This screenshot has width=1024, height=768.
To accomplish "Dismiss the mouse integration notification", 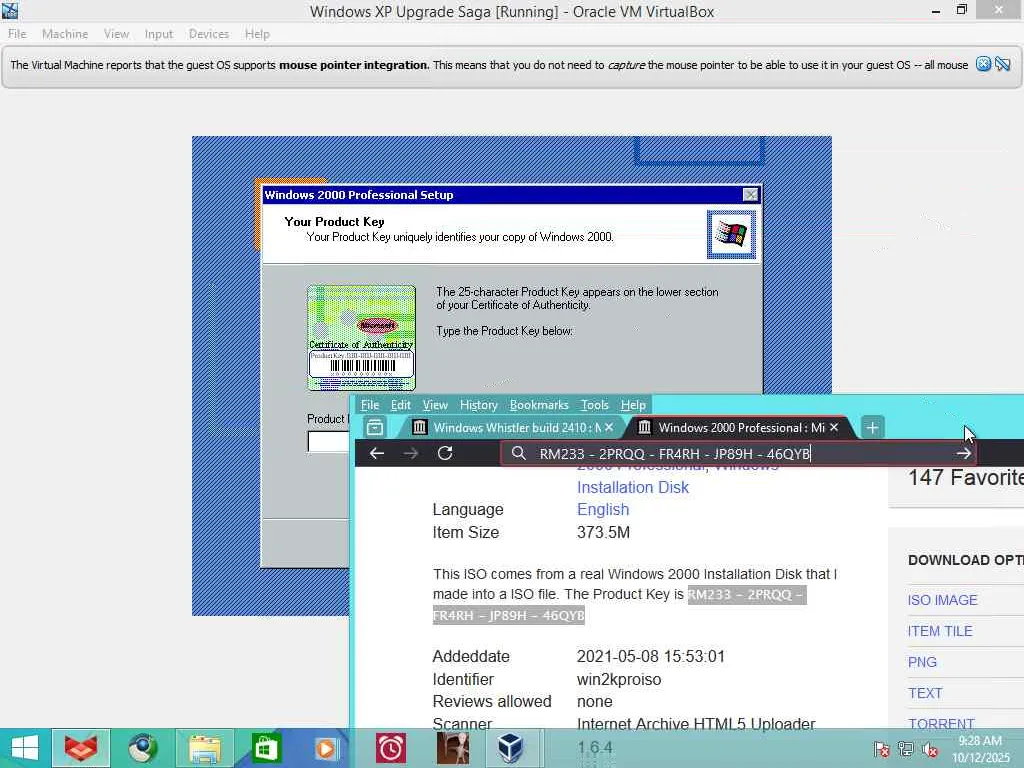I will tap(983, 64).
